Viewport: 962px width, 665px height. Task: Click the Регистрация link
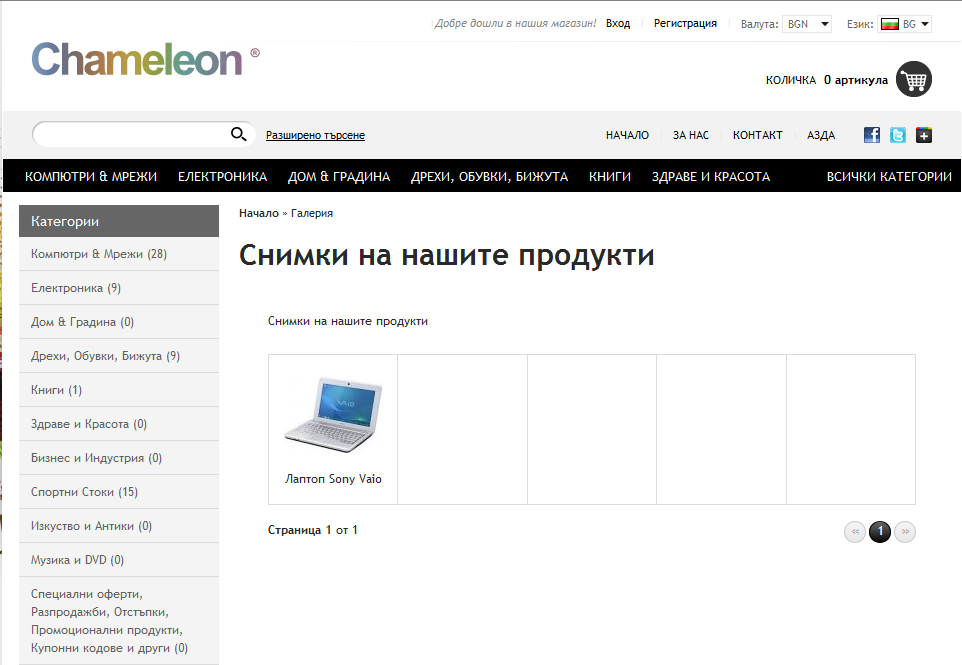click(x=685, y=23)
